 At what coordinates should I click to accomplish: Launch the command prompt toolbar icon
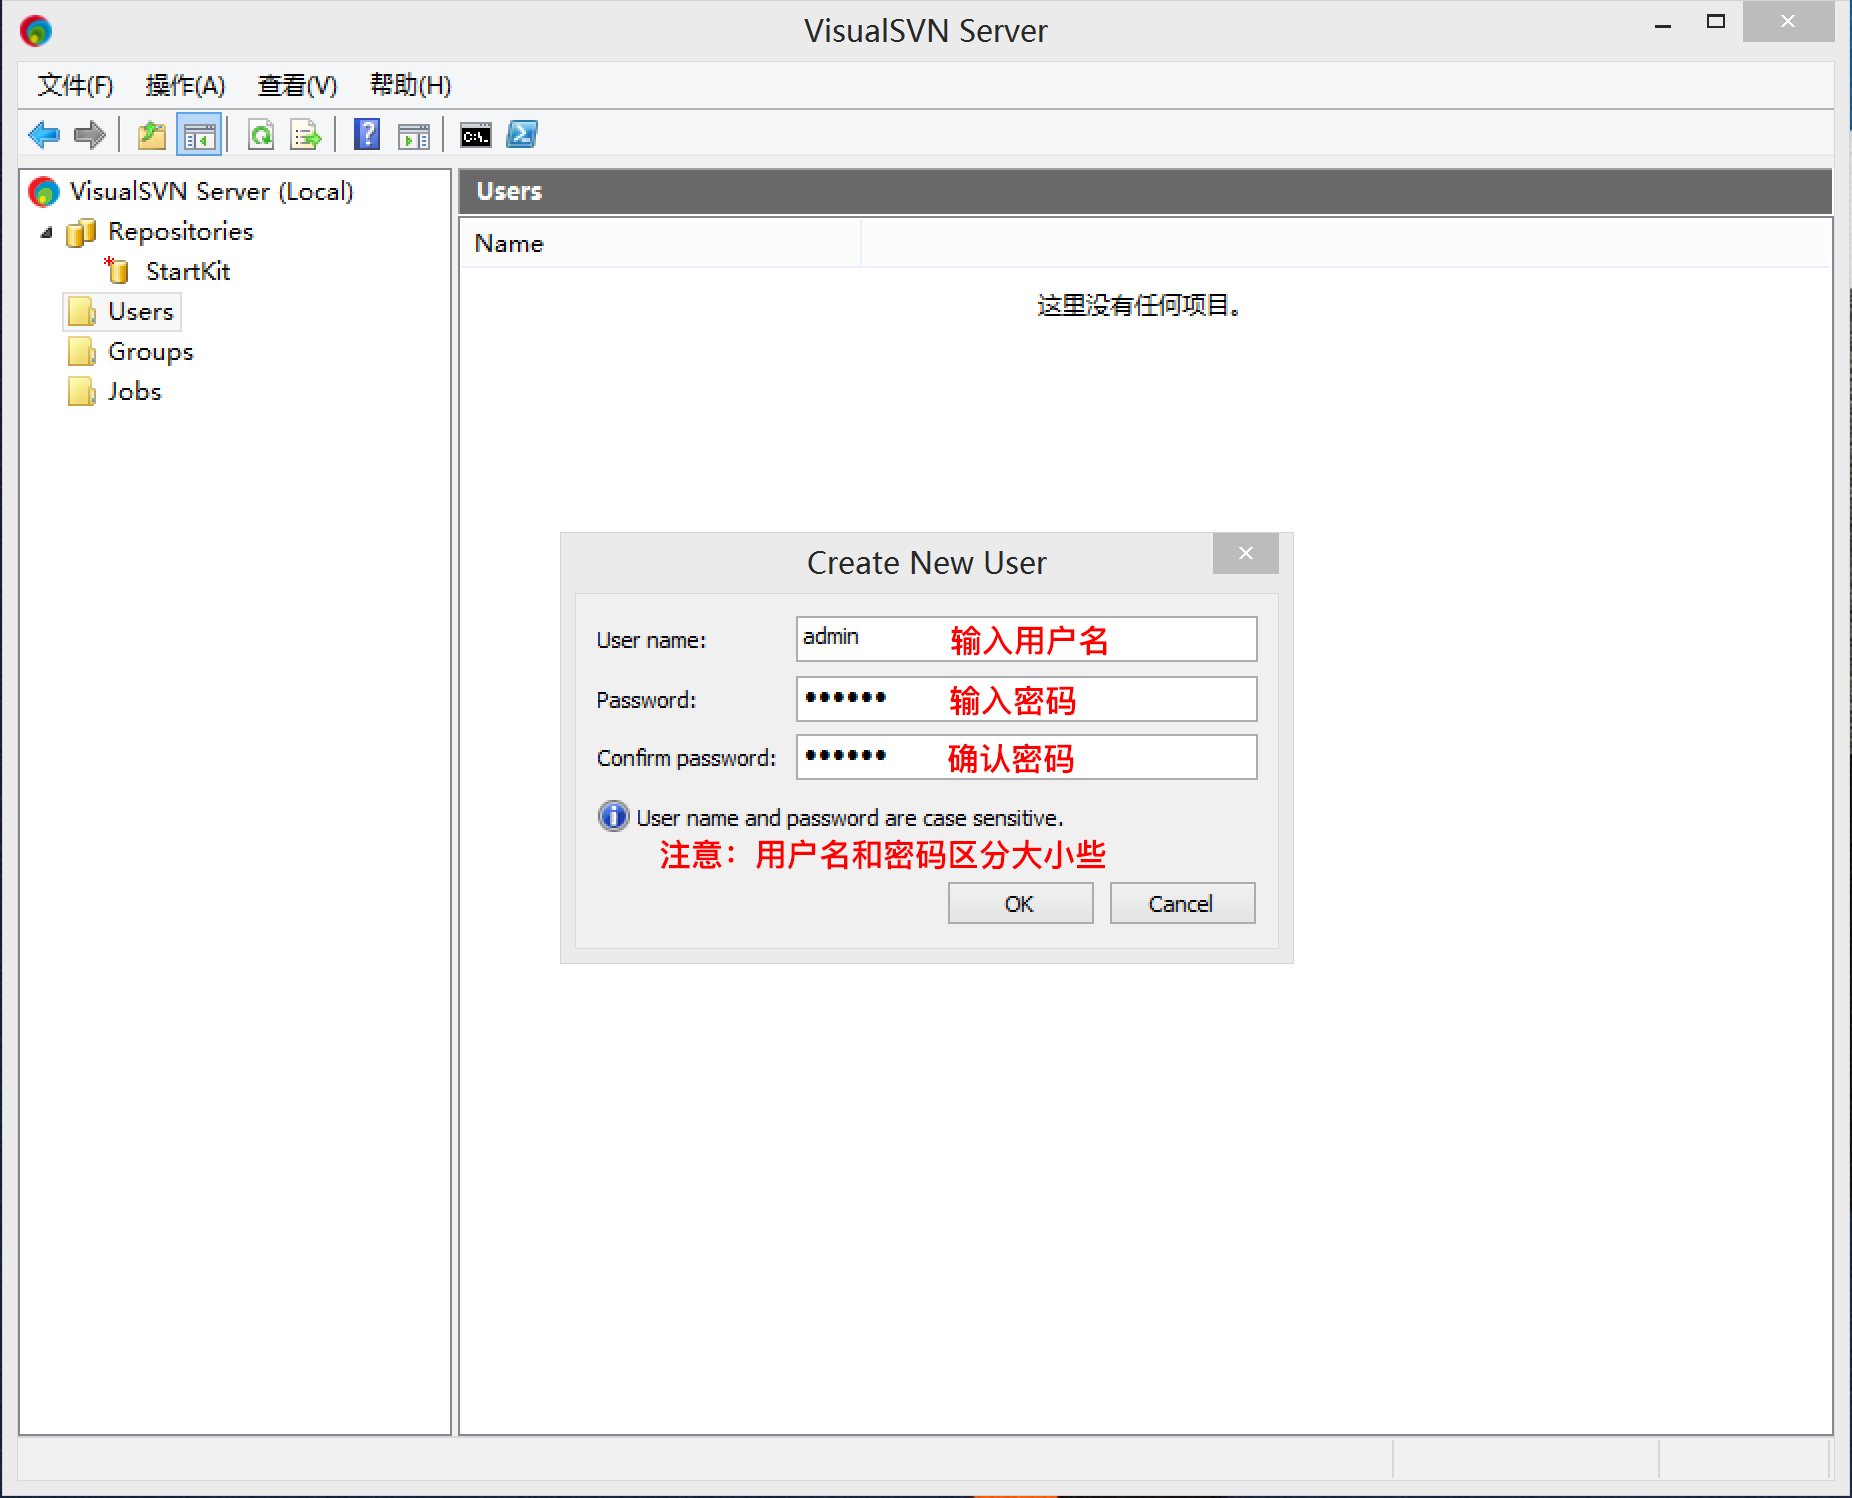[475, 135]
